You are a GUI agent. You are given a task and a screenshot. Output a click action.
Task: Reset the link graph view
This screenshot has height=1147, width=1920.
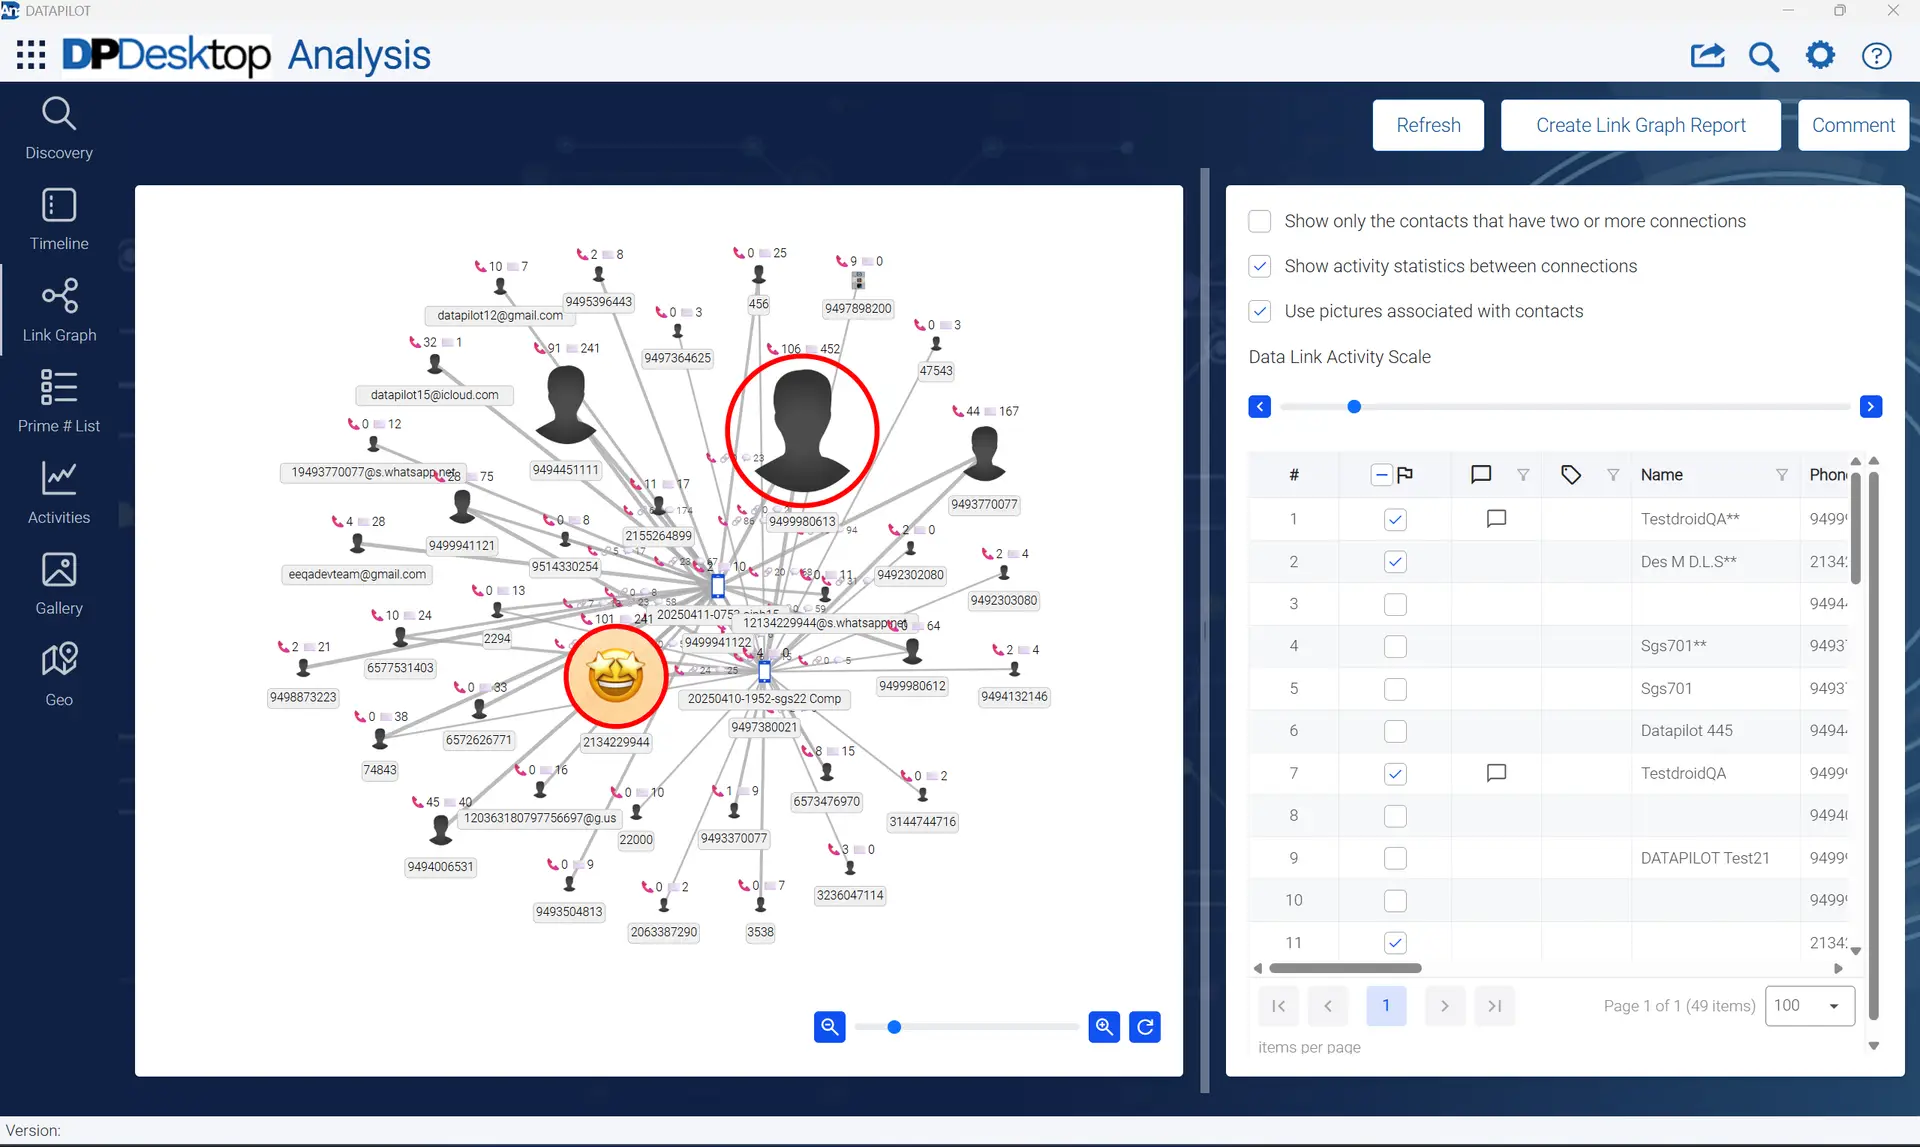click(1145, 1026)
